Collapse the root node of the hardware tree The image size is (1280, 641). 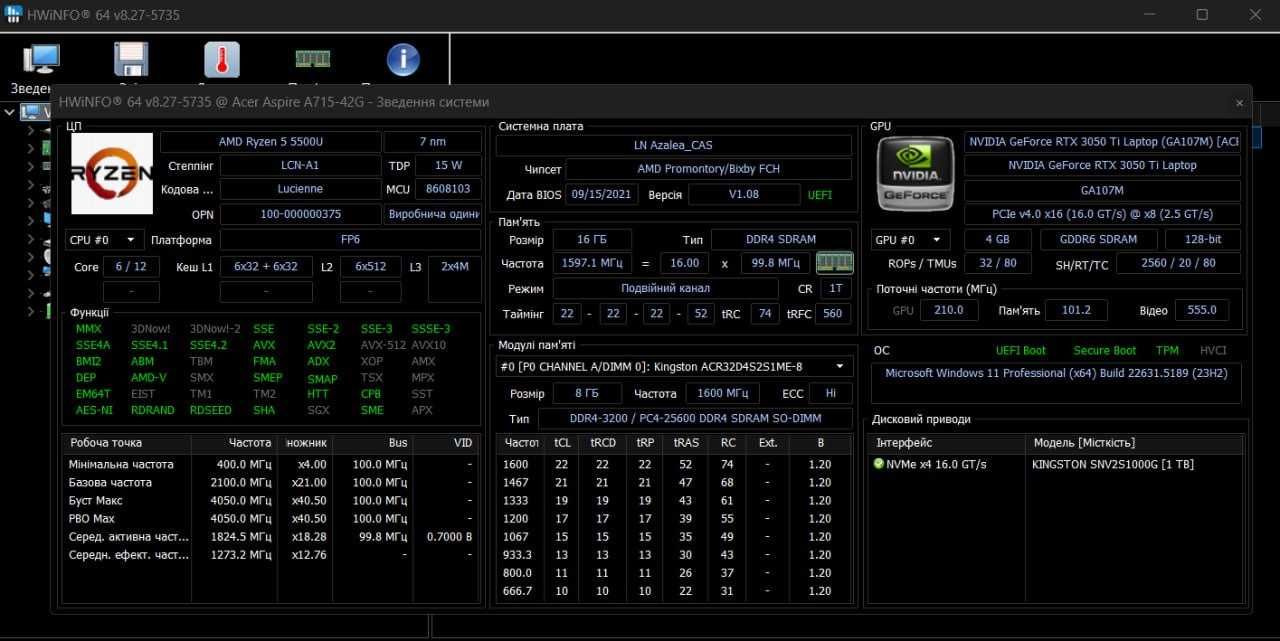pos(9,111)
